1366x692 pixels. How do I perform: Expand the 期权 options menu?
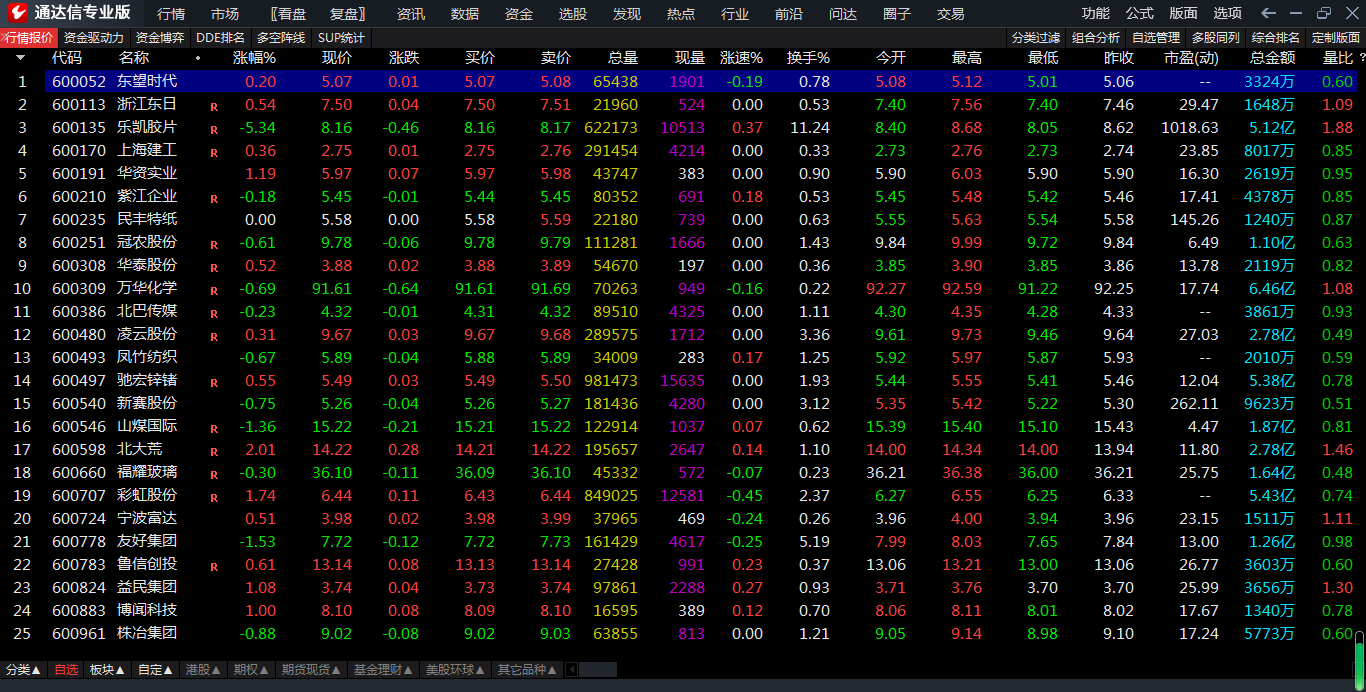tap(252, 670)
